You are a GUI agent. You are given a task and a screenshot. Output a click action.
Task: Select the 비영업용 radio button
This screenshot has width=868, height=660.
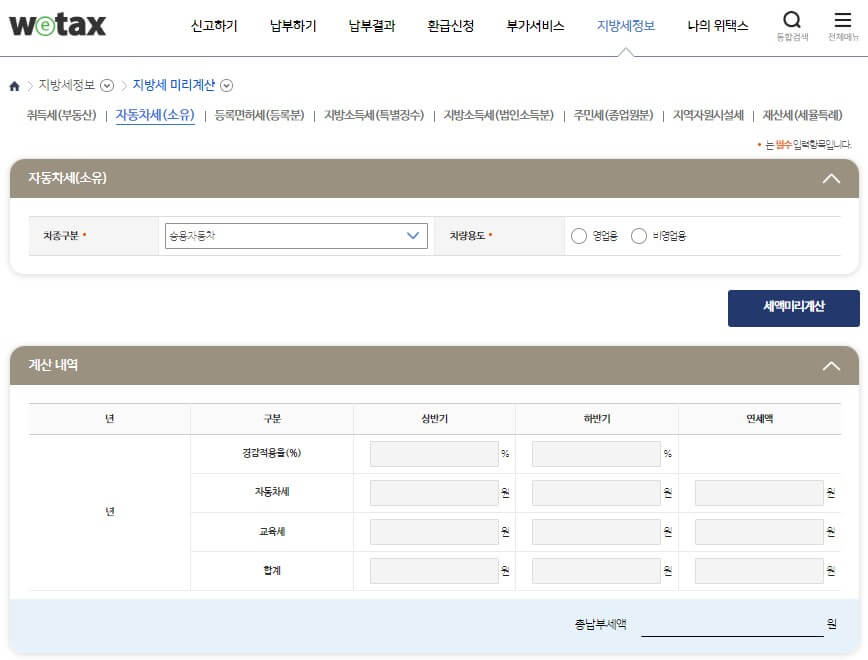(x=639, y=236)
